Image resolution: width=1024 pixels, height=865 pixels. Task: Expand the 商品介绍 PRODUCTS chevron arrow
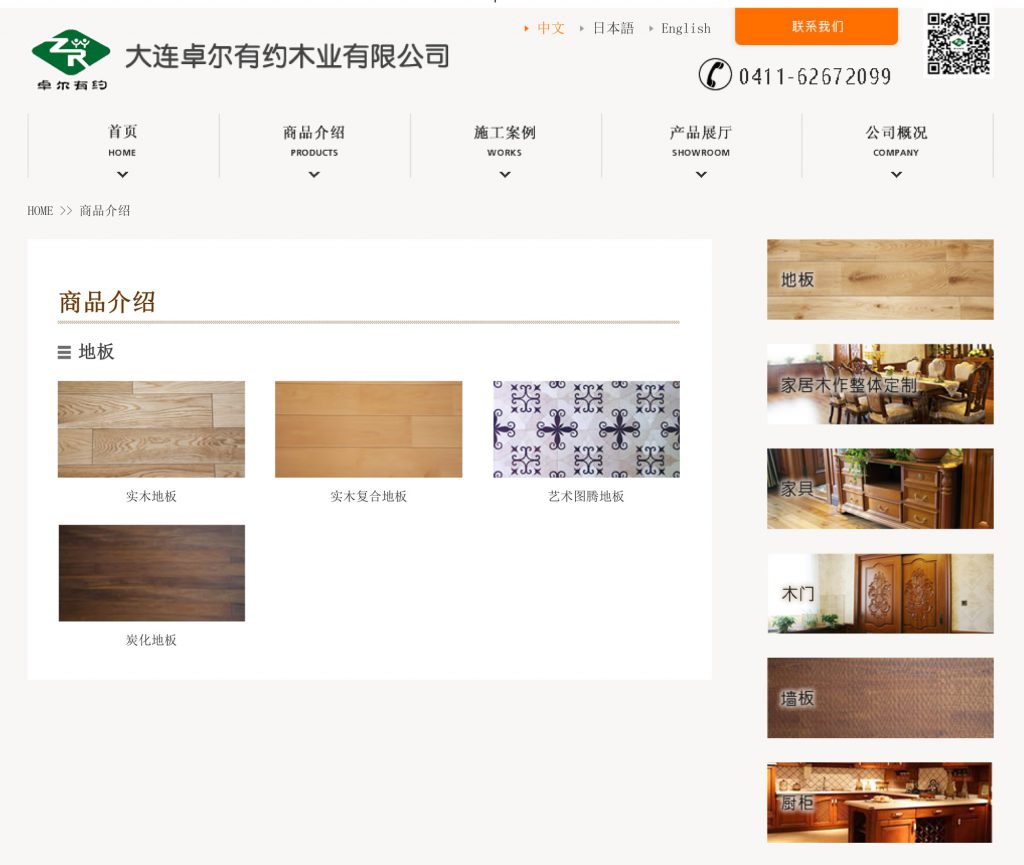314,175
